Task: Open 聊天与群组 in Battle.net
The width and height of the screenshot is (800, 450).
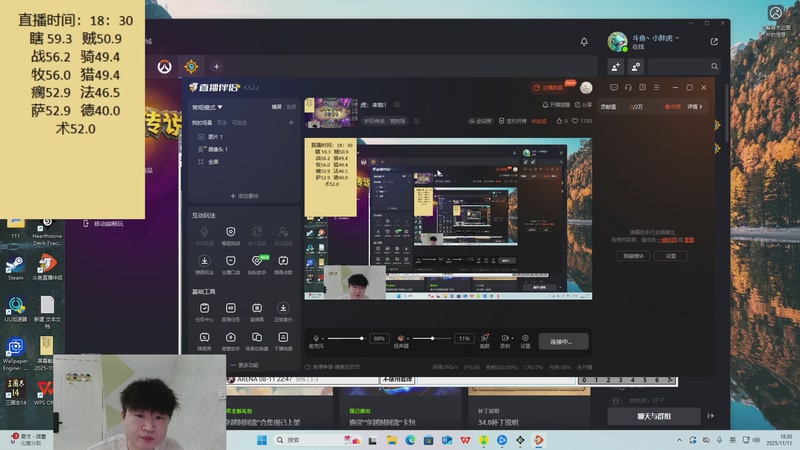Action: (x=654, y=416)
